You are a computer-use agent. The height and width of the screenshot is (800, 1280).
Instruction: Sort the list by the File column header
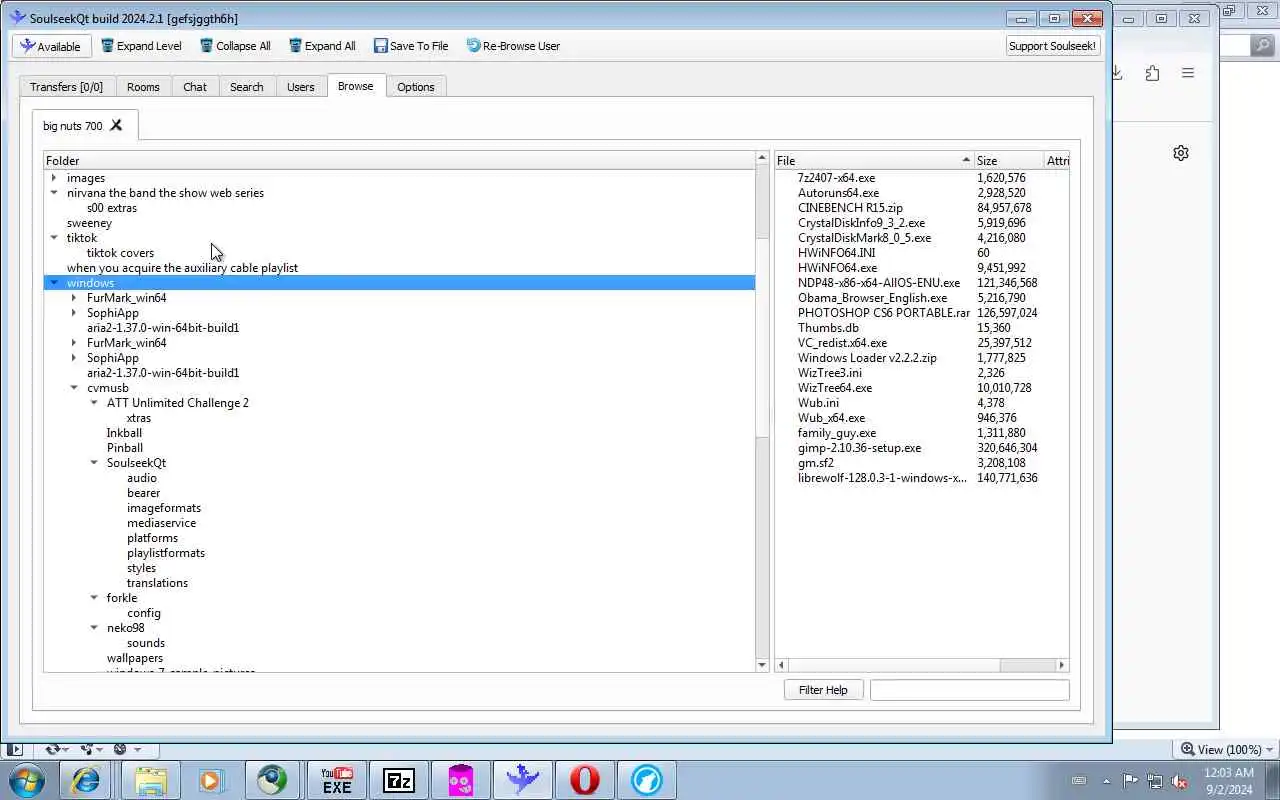pos(874,160)
